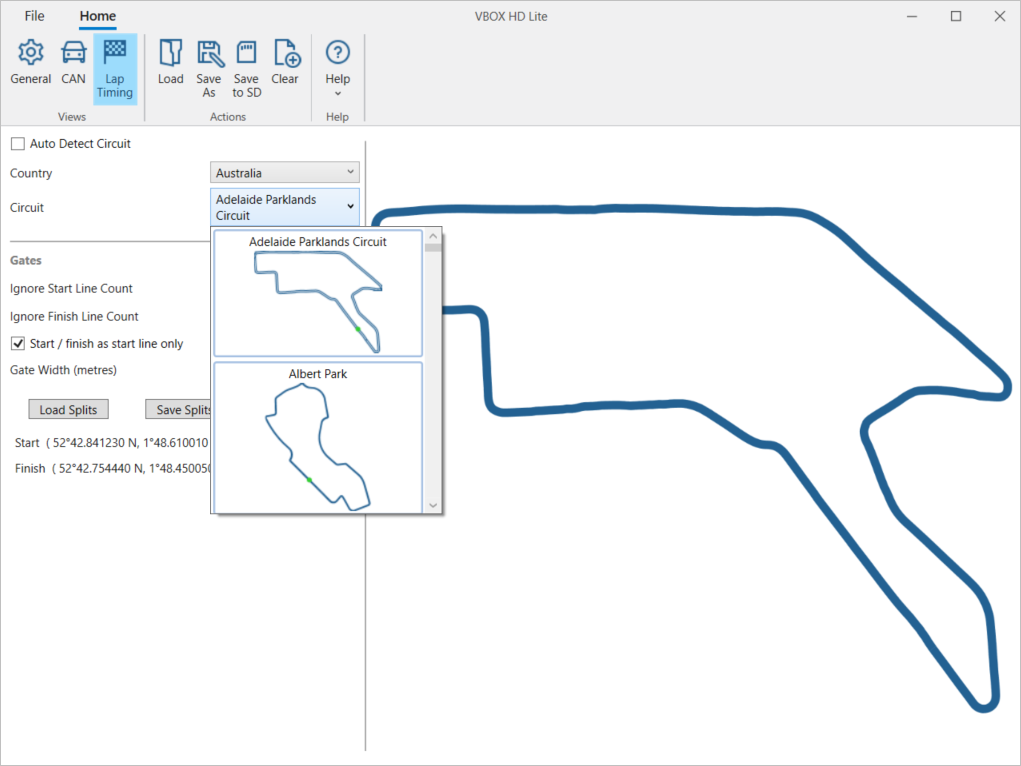The width and height of the screenshot is (1021, 766).
Task: Open the Country dropdown showing Australia
Action: click(285, 173)
